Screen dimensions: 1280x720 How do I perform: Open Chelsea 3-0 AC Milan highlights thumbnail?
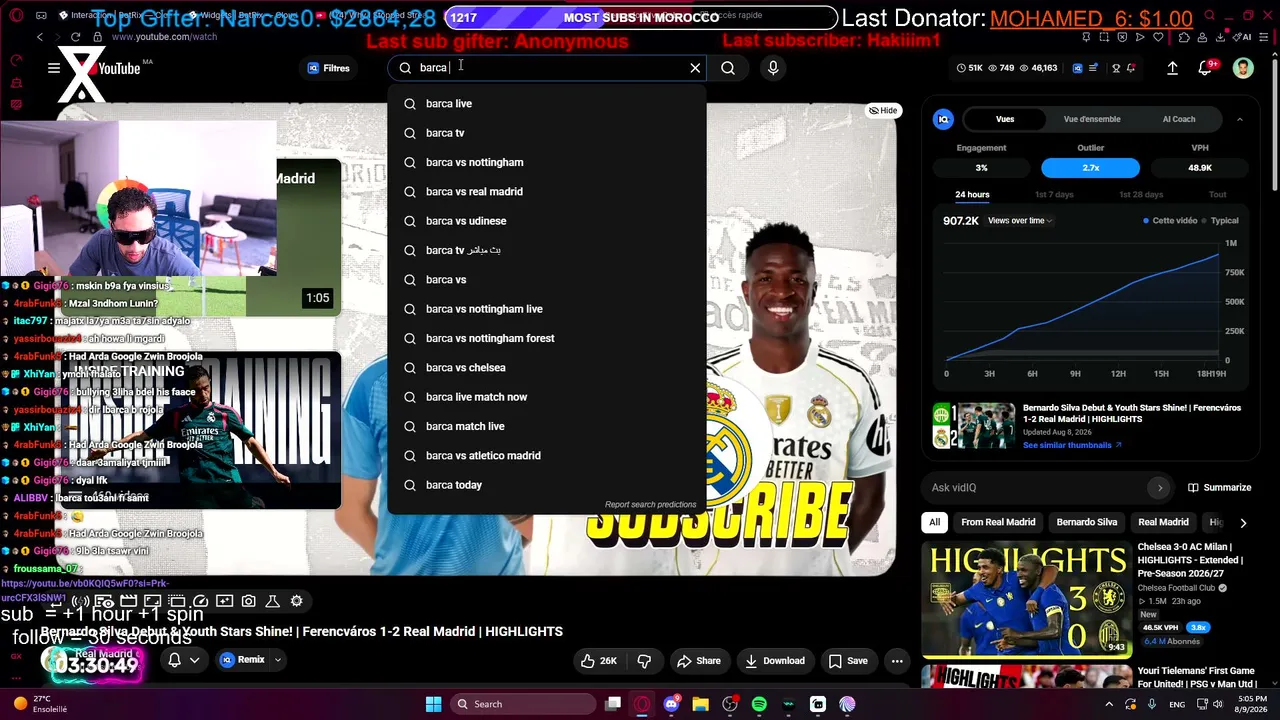coord(1025,599)
